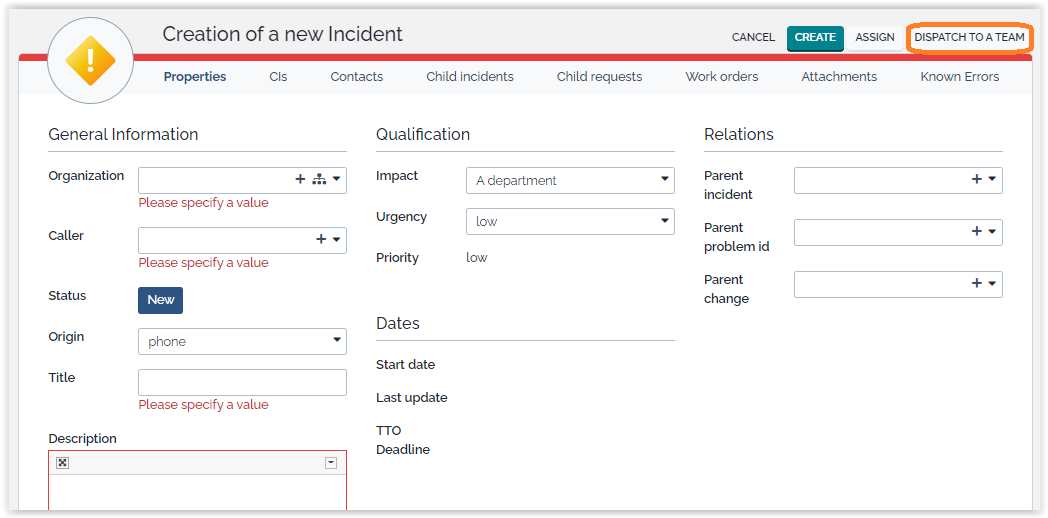1048x518 pixels.
Task: Expand the Parent incident dropdown arrow
Action: tap(992, 180)
